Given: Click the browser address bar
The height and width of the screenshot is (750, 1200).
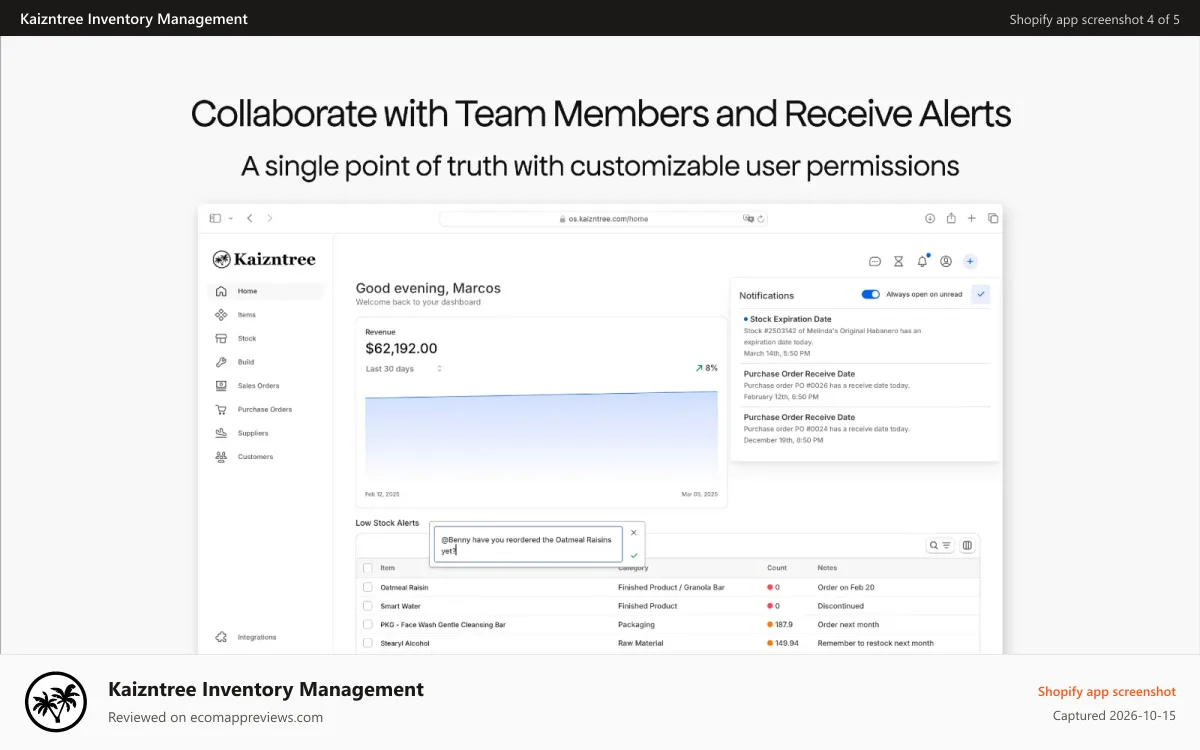Looking at the screenshot, I should click(x=603, y=218).
